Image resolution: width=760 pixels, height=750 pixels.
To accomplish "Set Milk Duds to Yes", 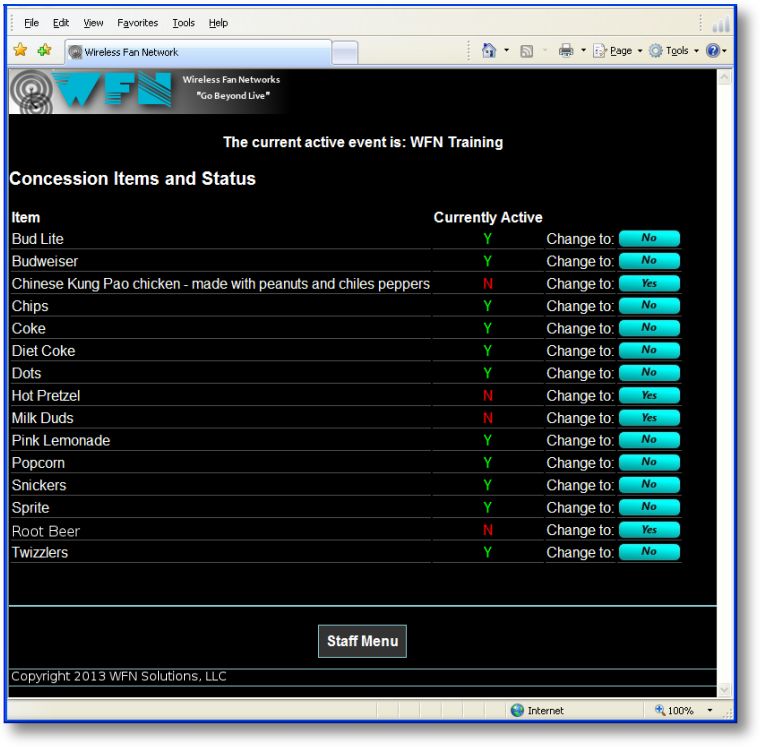I will coord(649,417).
